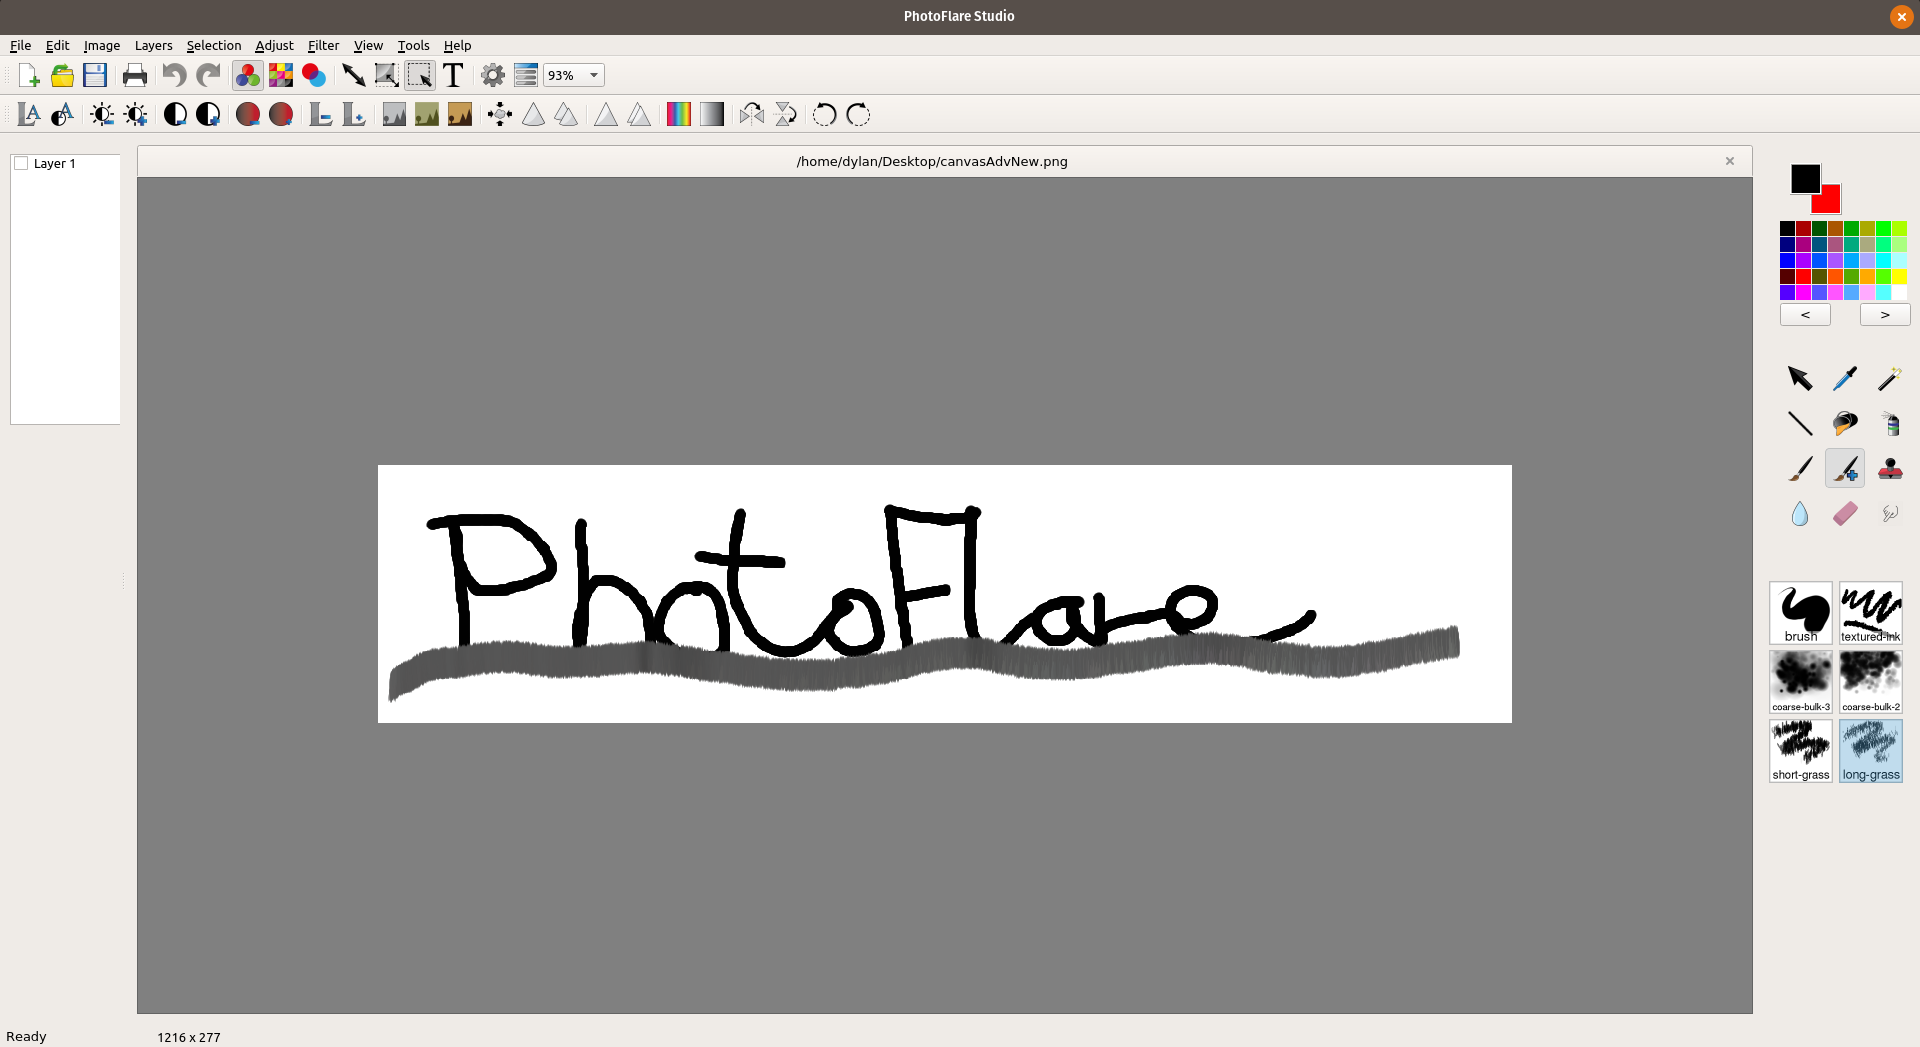Rotate image clockwise
1920x1047 pixels.
858,115
